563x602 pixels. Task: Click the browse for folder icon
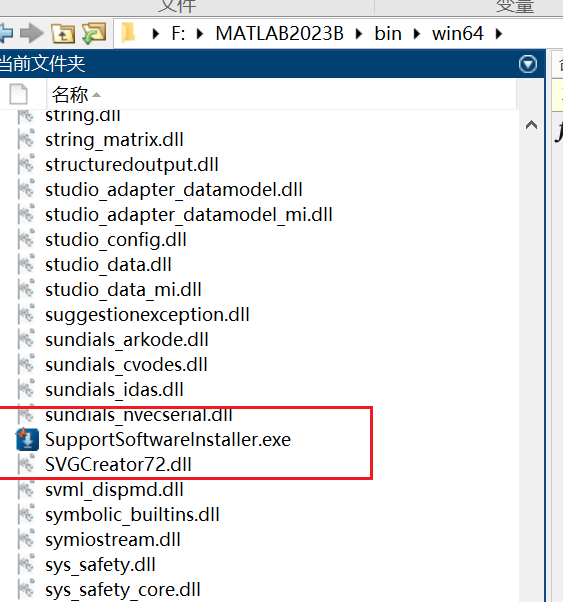point(94,33)
